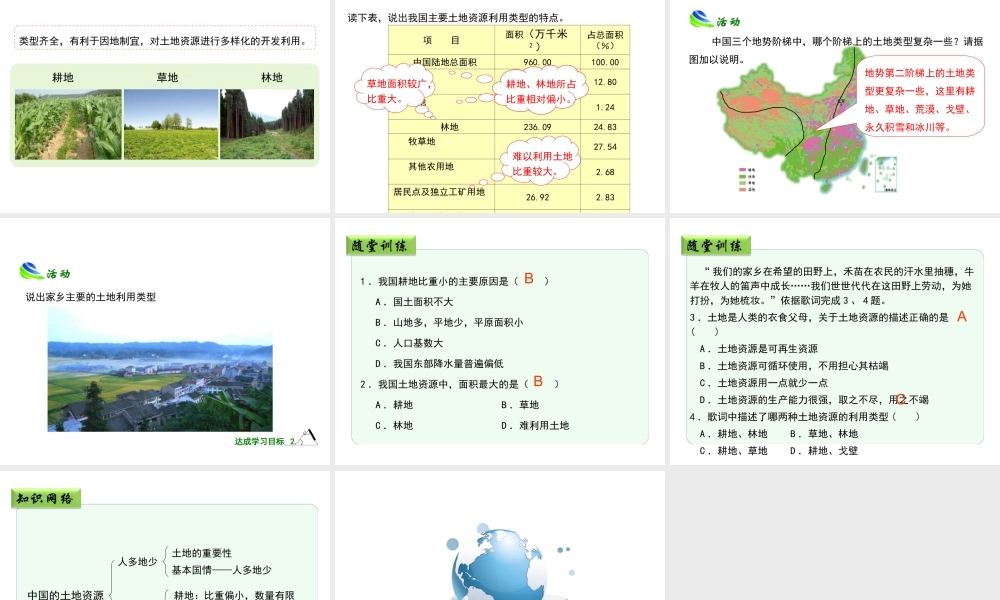Viewport: 1000px width, 600px height.
Task: Click the root node 中国的土地资源
Action: click(x=65, y=594)
